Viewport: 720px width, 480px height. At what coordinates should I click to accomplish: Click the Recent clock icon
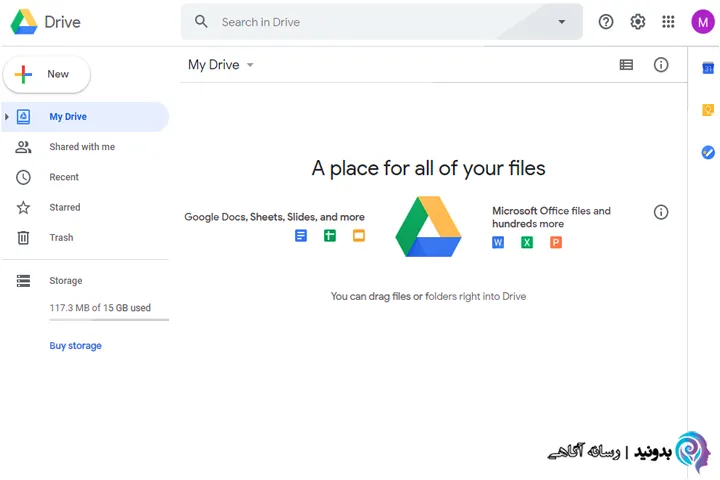[x=23, y=177]
